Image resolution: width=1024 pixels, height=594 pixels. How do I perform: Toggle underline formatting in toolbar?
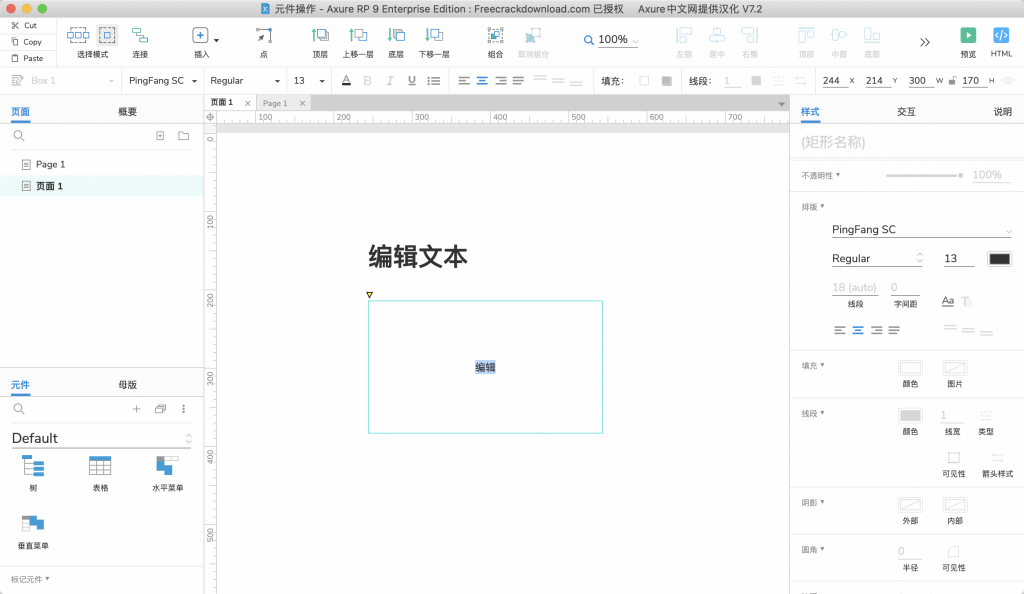click(x=411, y=81)
